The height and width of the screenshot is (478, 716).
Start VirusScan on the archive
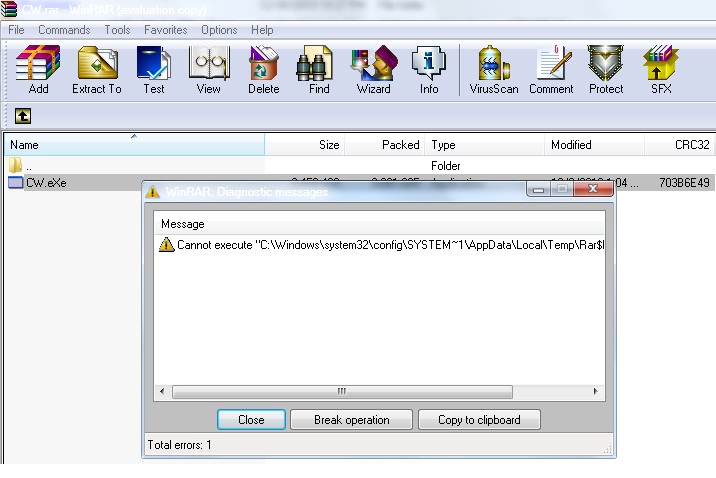point(494,70)
